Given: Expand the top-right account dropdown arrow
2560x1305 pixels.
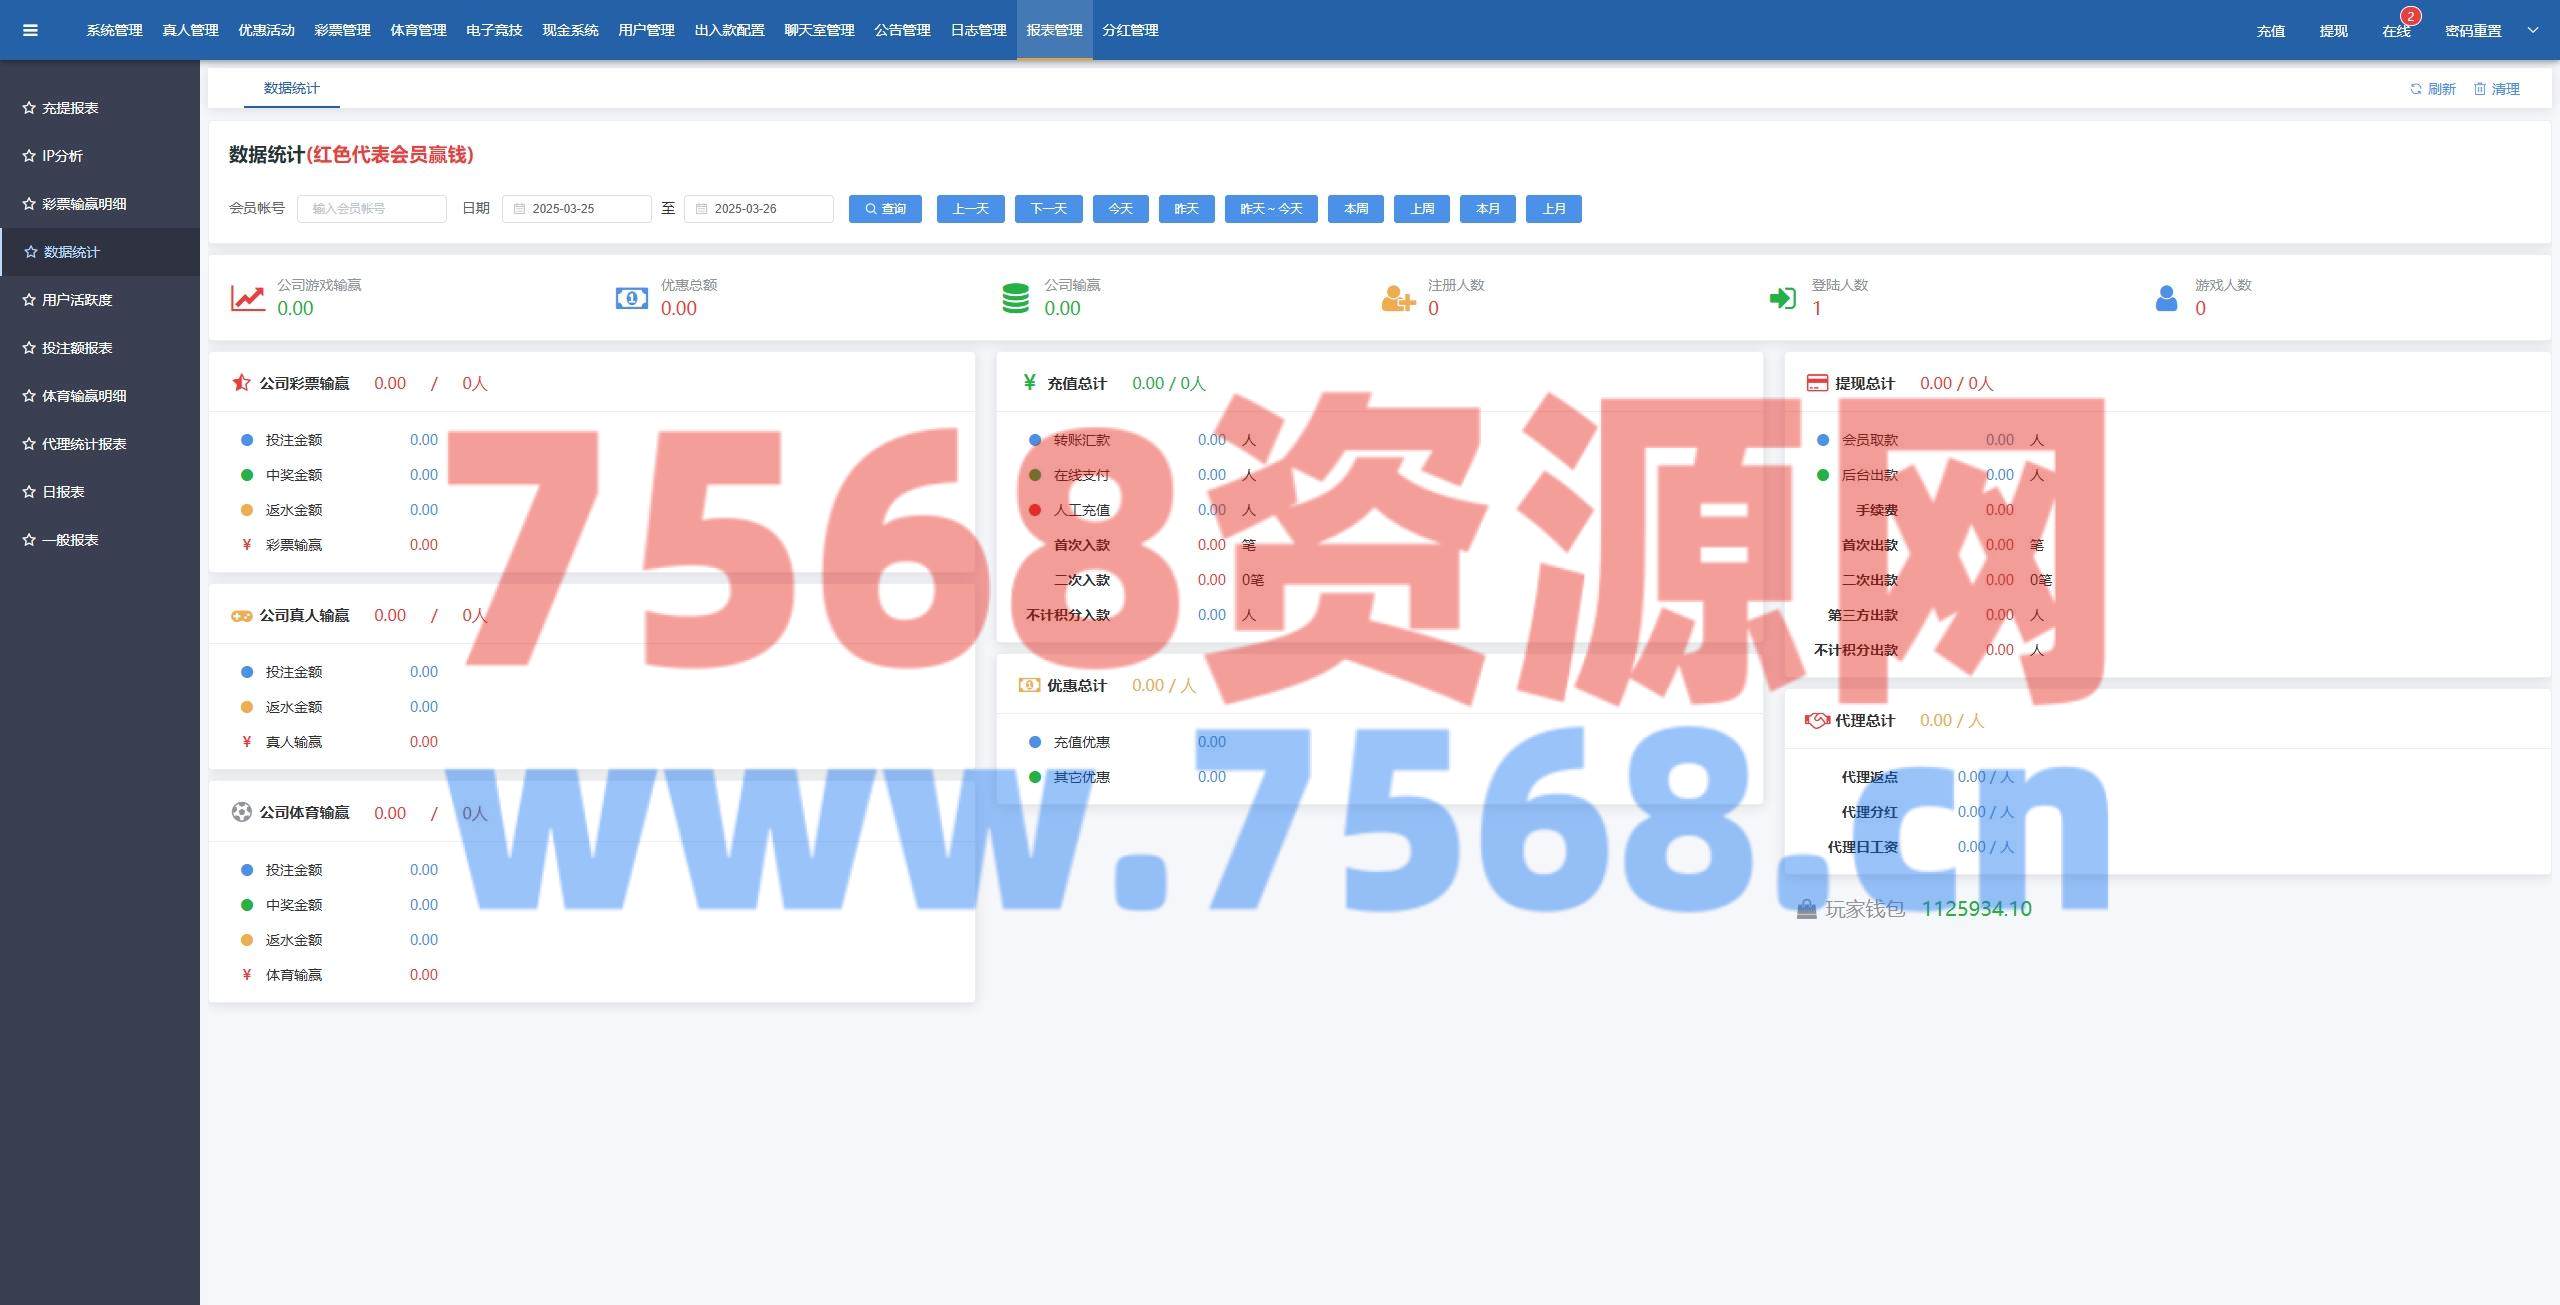Looking at the screenshot, I should pyautogui.click(x=2533, y=30).
